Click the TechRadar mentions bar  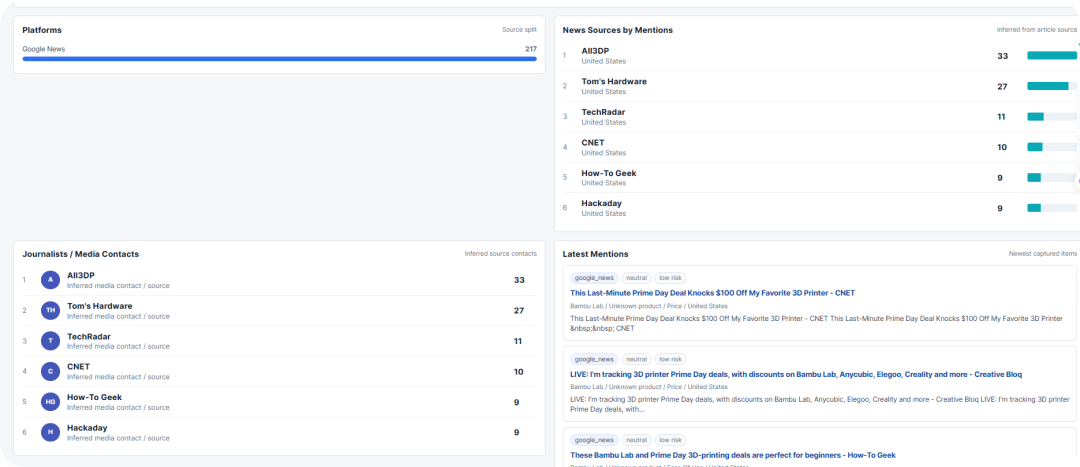[x=1052, y=116]
